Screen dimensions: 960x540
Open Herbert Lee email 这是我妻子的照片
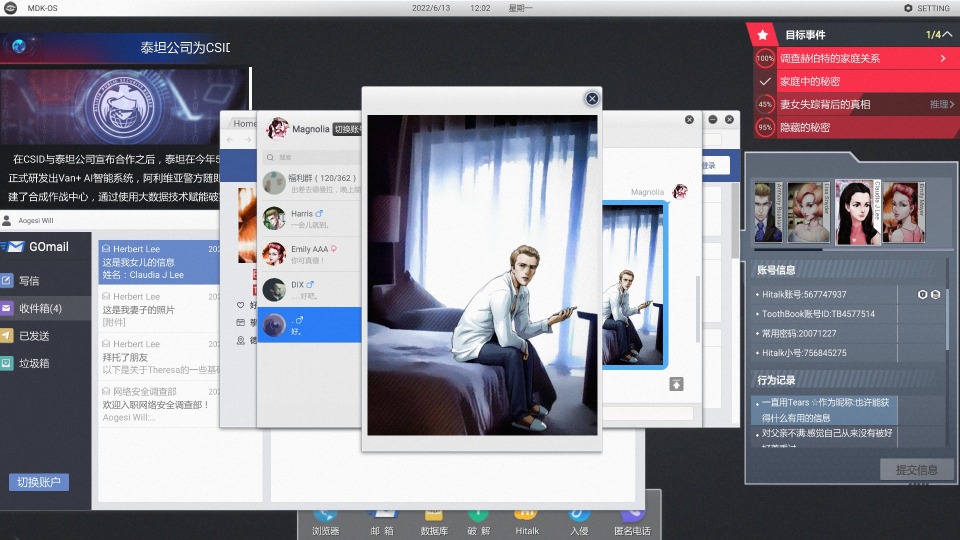click(x=159, y=309)
